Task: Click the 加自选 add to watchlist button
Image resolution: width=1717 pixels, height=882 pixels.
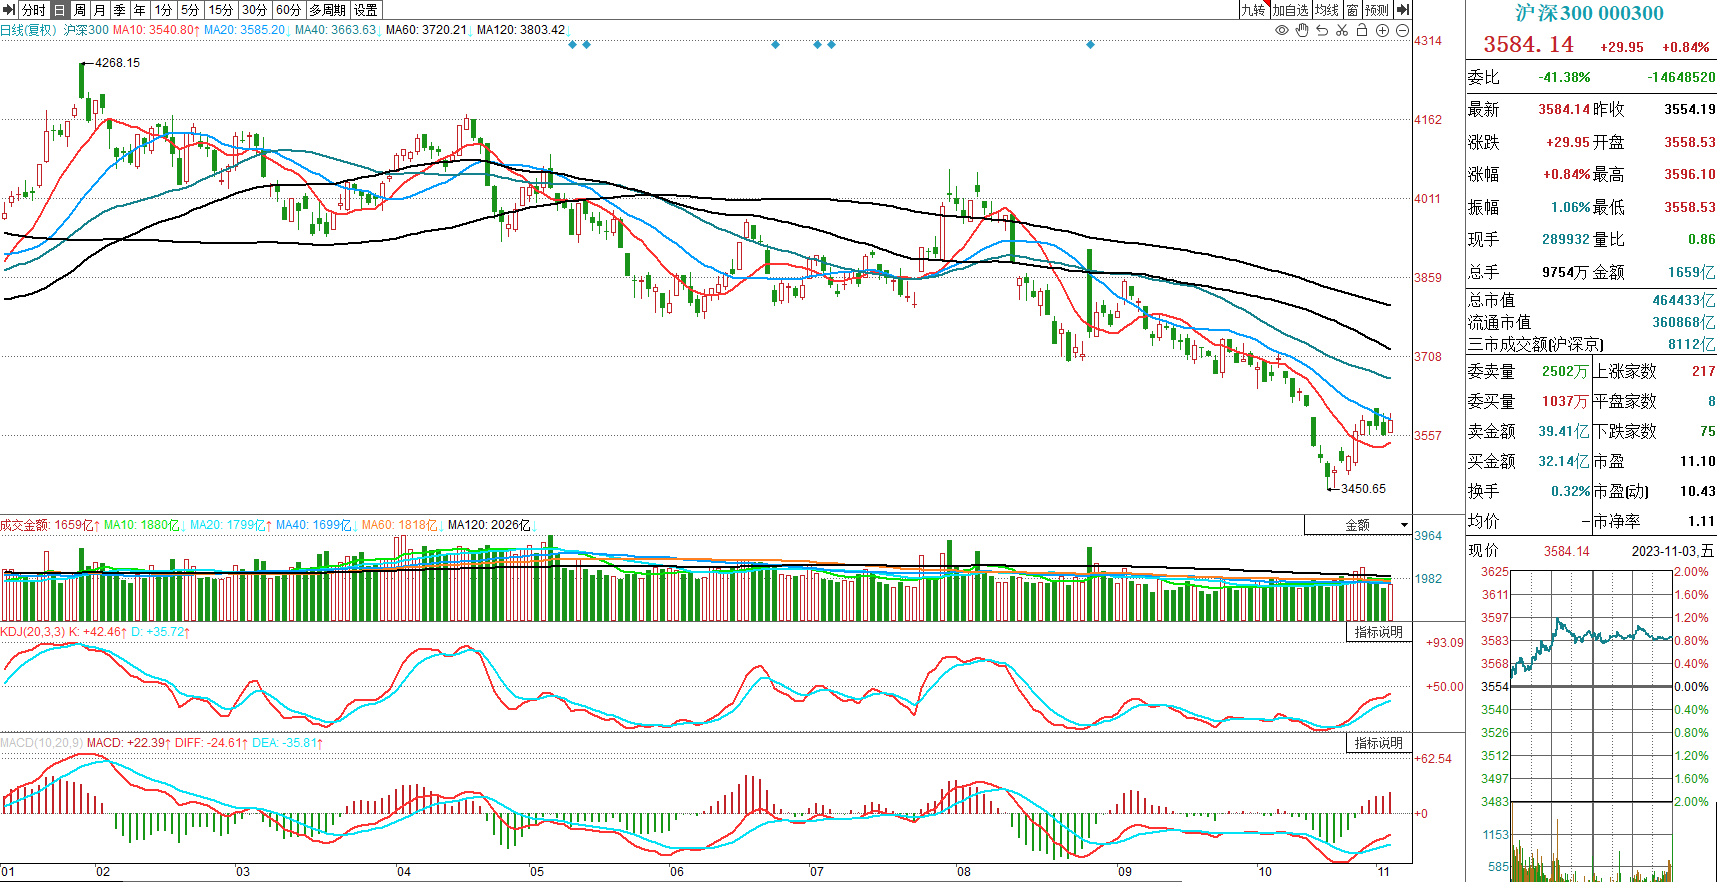Action: [x=1290, y=10]
